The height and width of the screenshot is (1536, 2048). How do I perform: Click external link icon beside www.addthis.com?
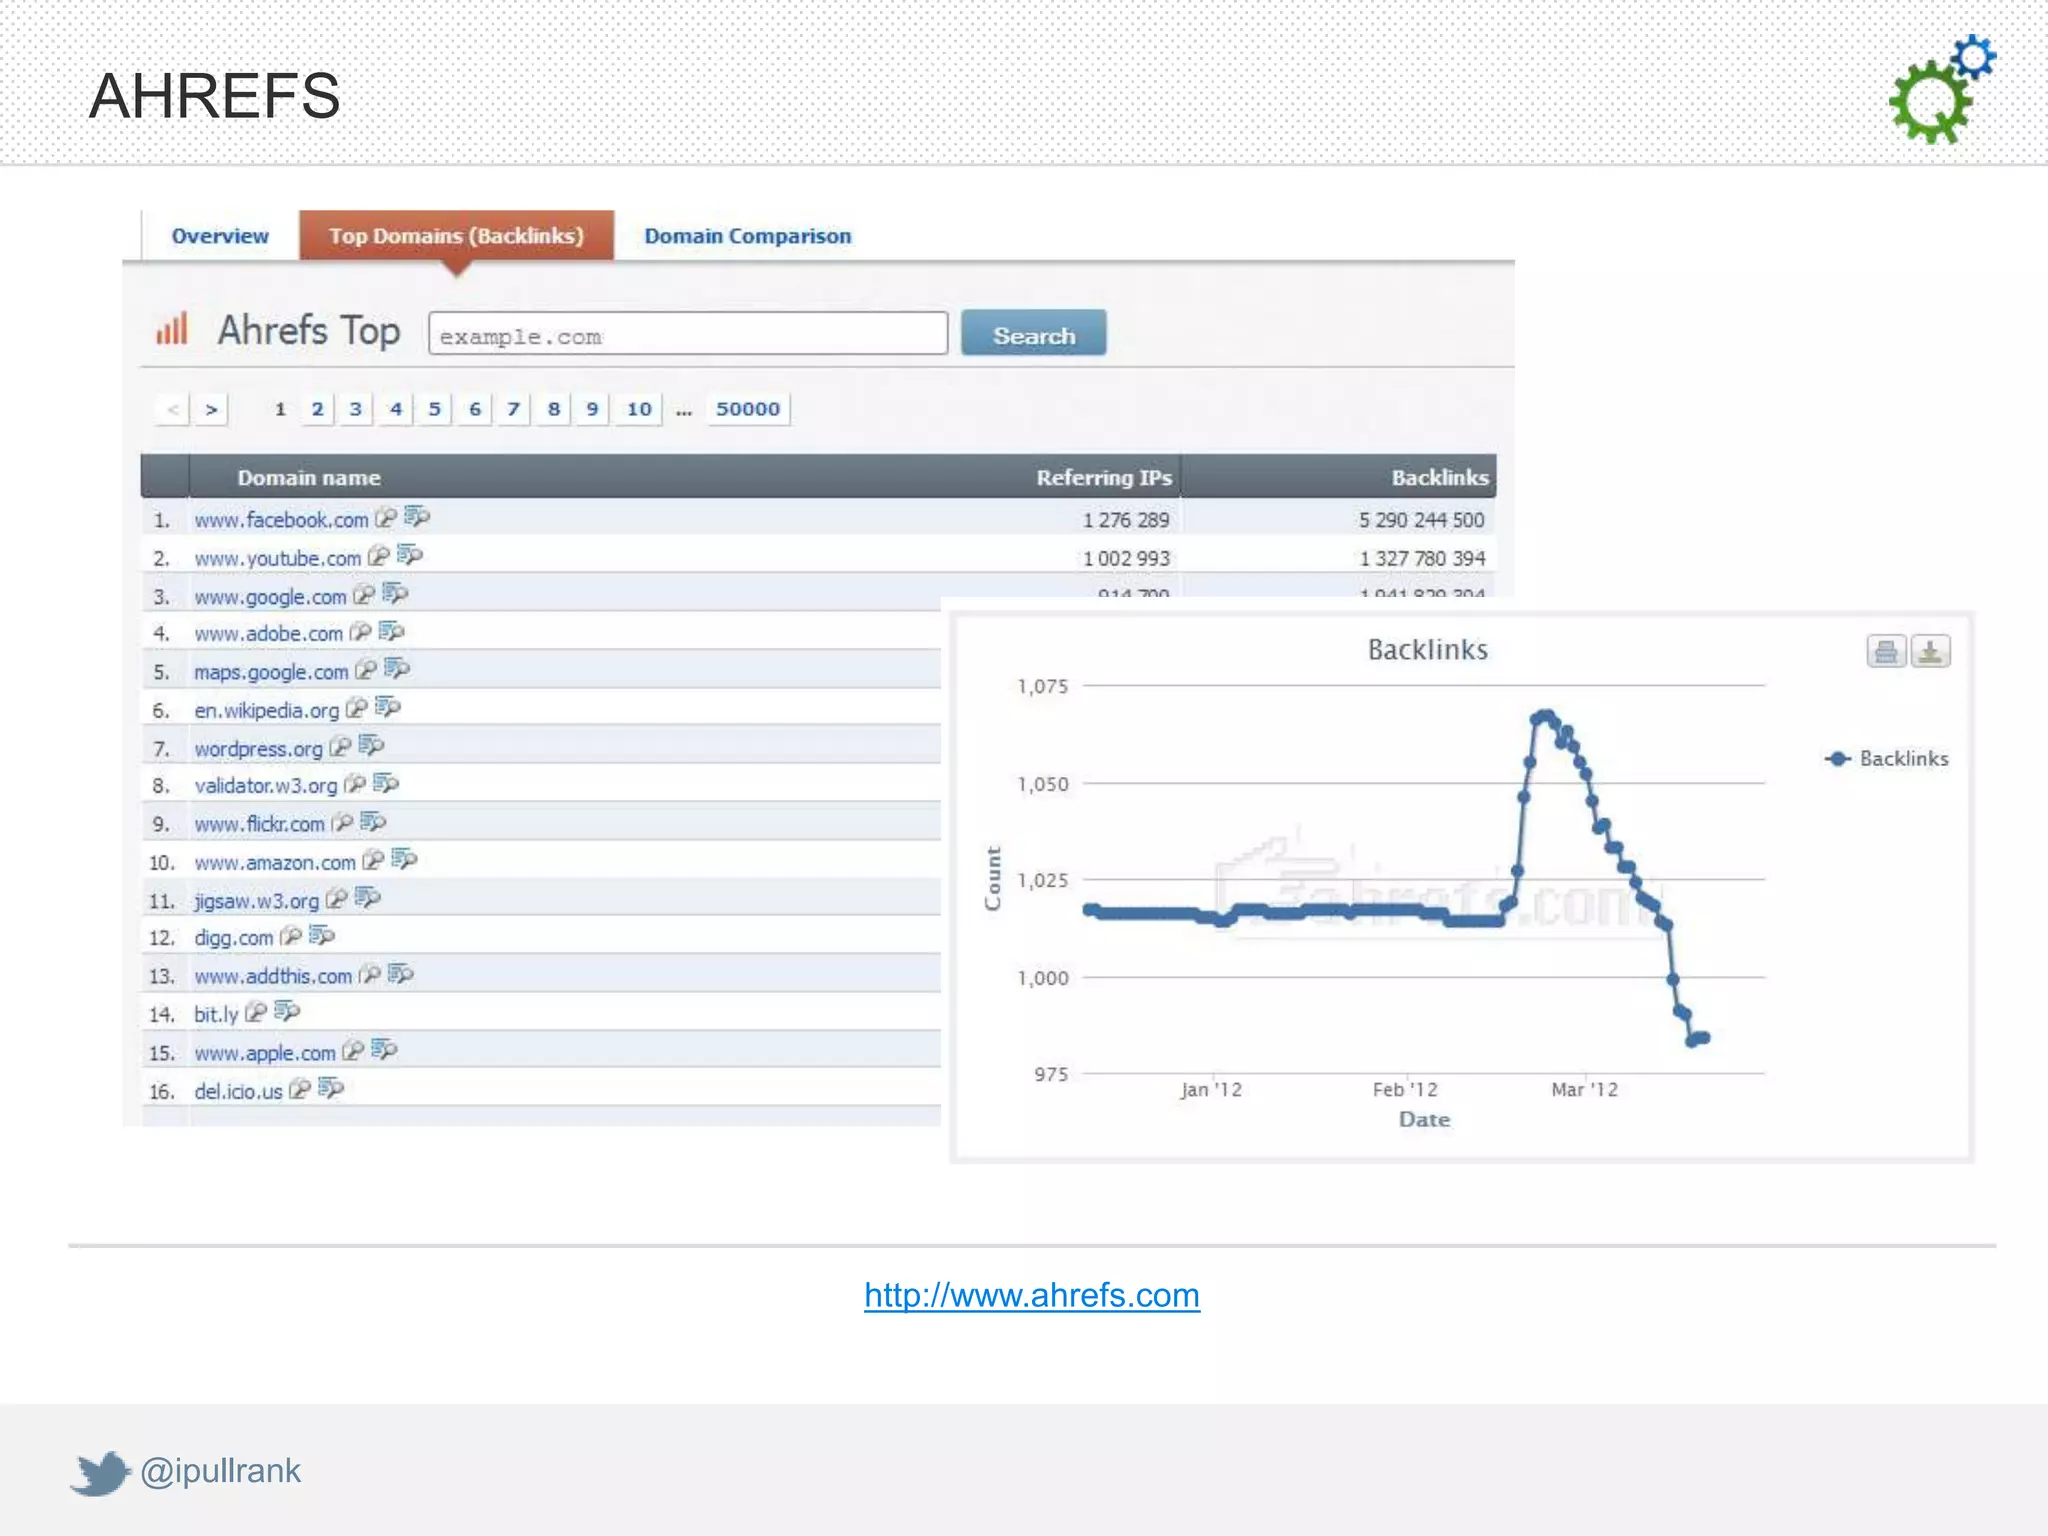click(370, 974)
